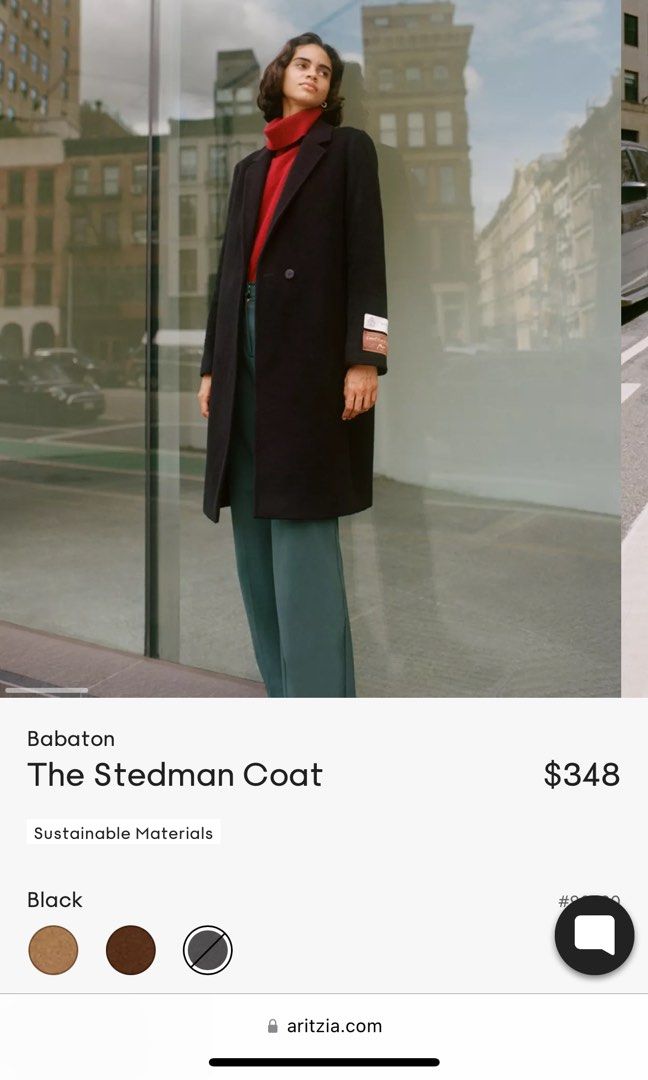Open the Babaton brand link

point(71,738)
